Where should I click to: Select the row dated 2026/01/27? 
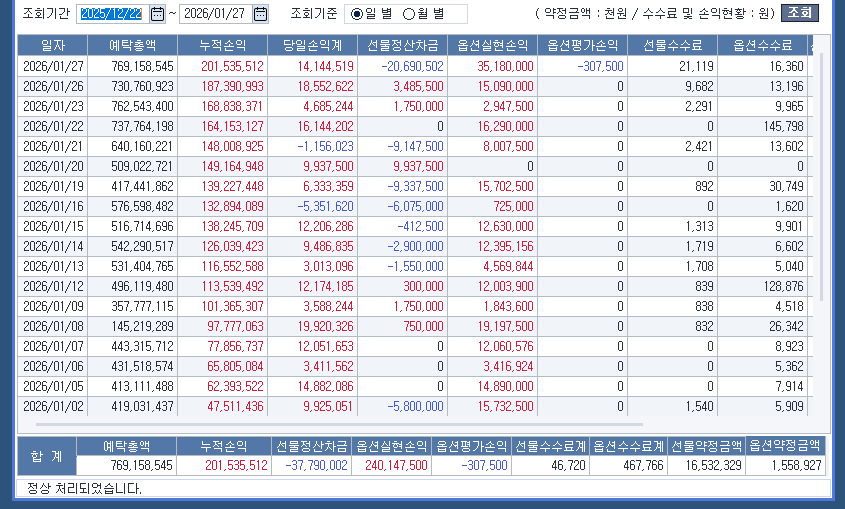pos(415,66)
